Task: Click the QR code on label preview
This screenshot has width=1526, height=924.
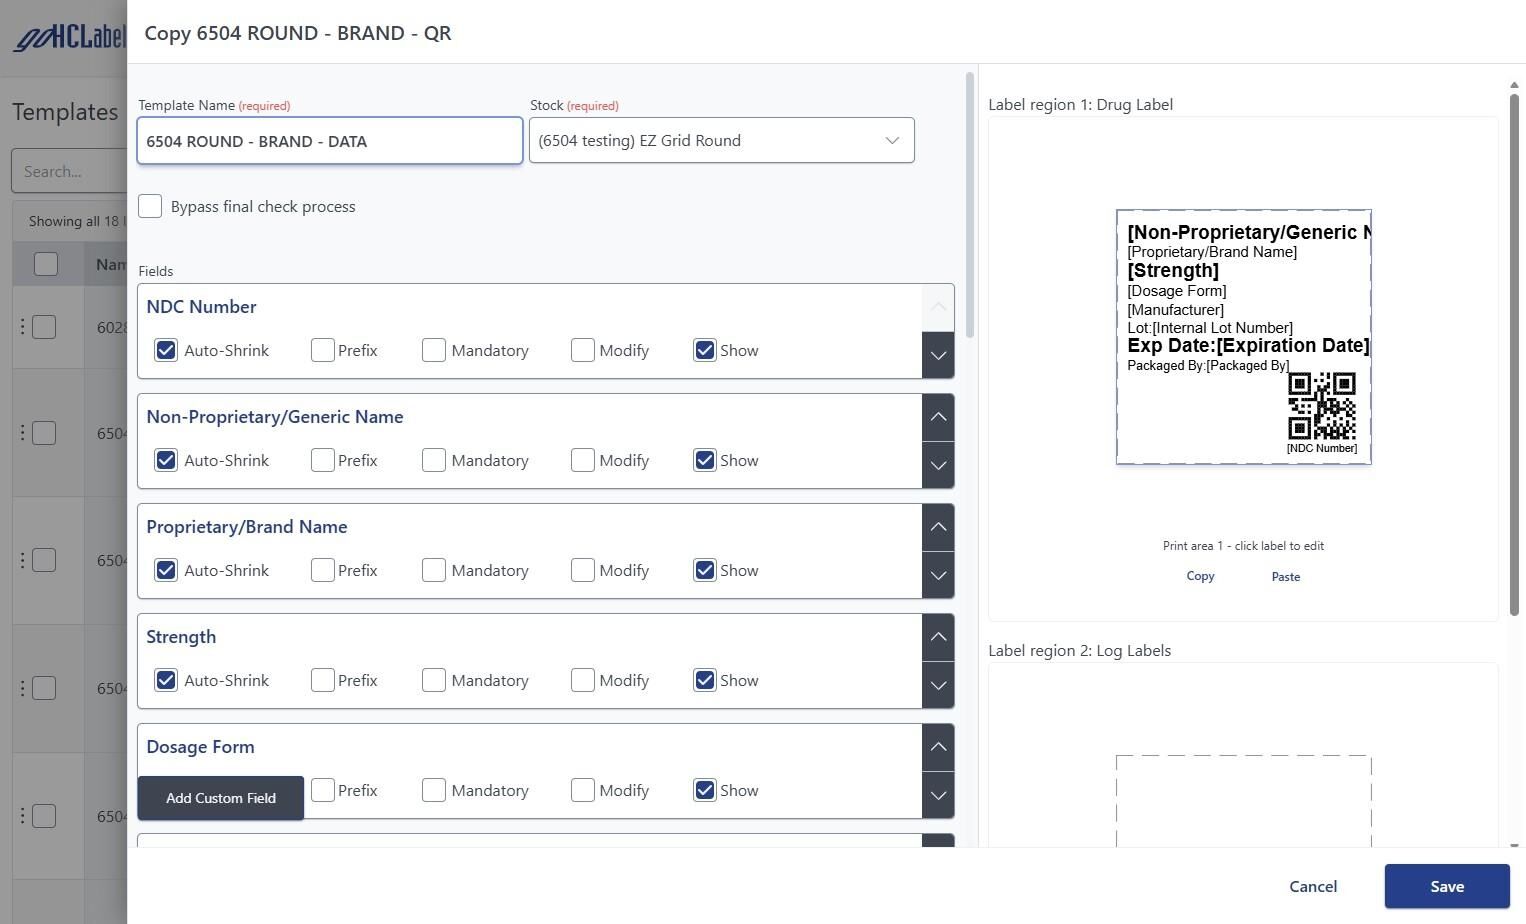Action: click(x=1321, y=405)
